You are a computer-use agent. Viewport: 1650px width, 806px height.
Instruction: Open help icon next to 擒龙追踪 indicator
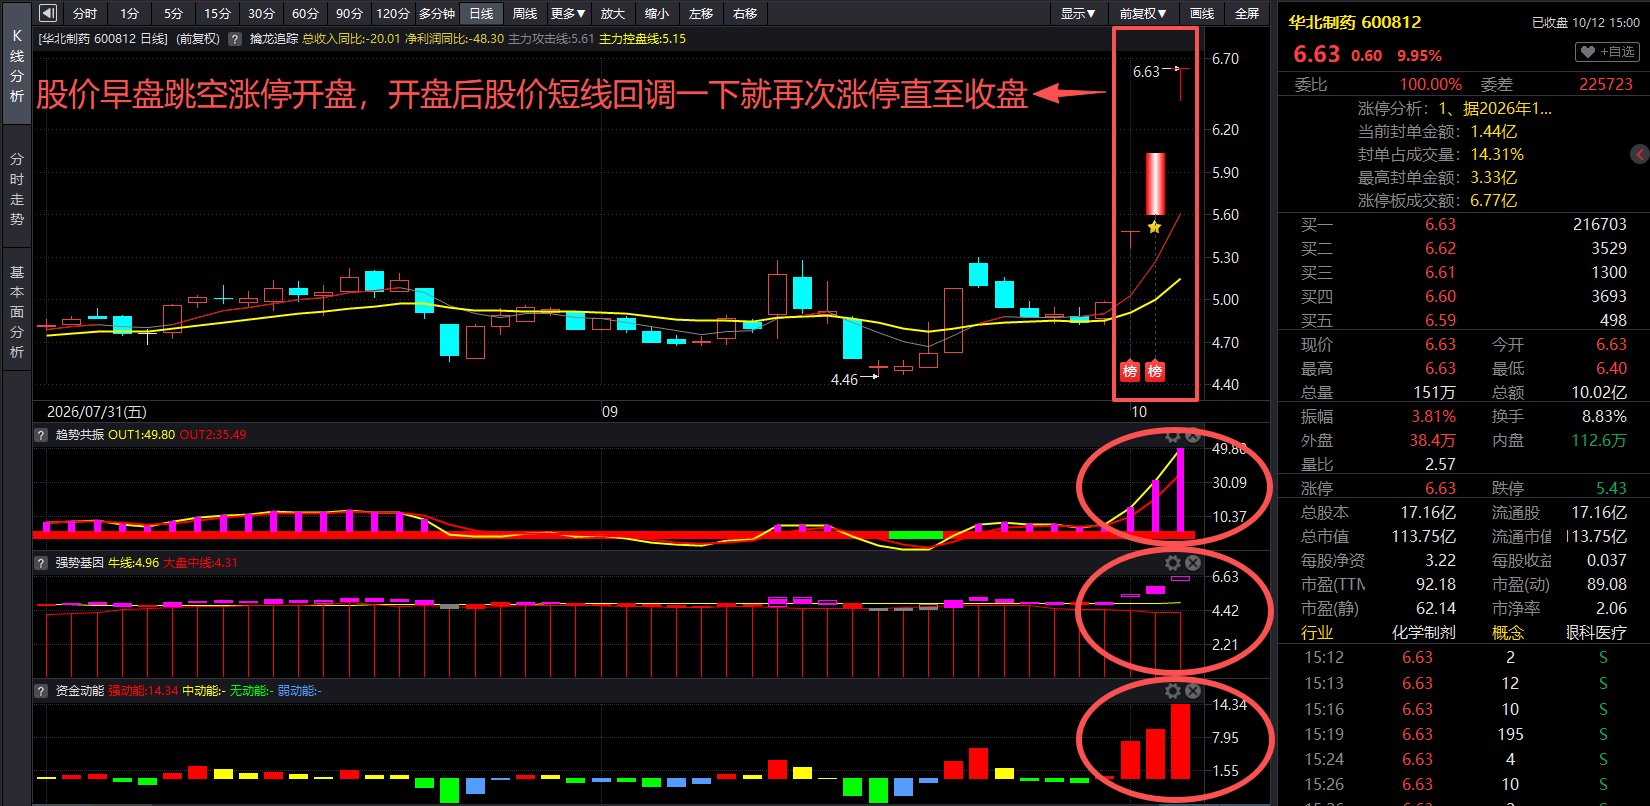click(235, 39)
